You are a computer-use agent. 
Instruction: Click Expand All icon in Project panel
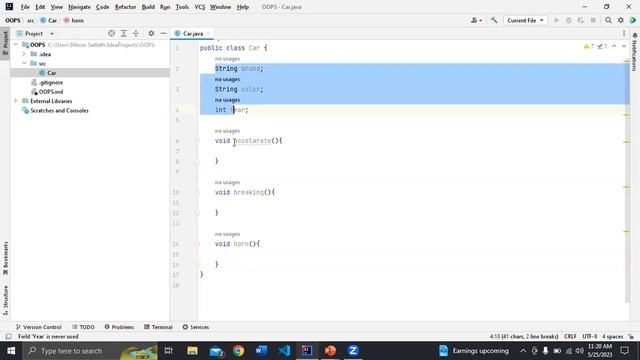124,33
